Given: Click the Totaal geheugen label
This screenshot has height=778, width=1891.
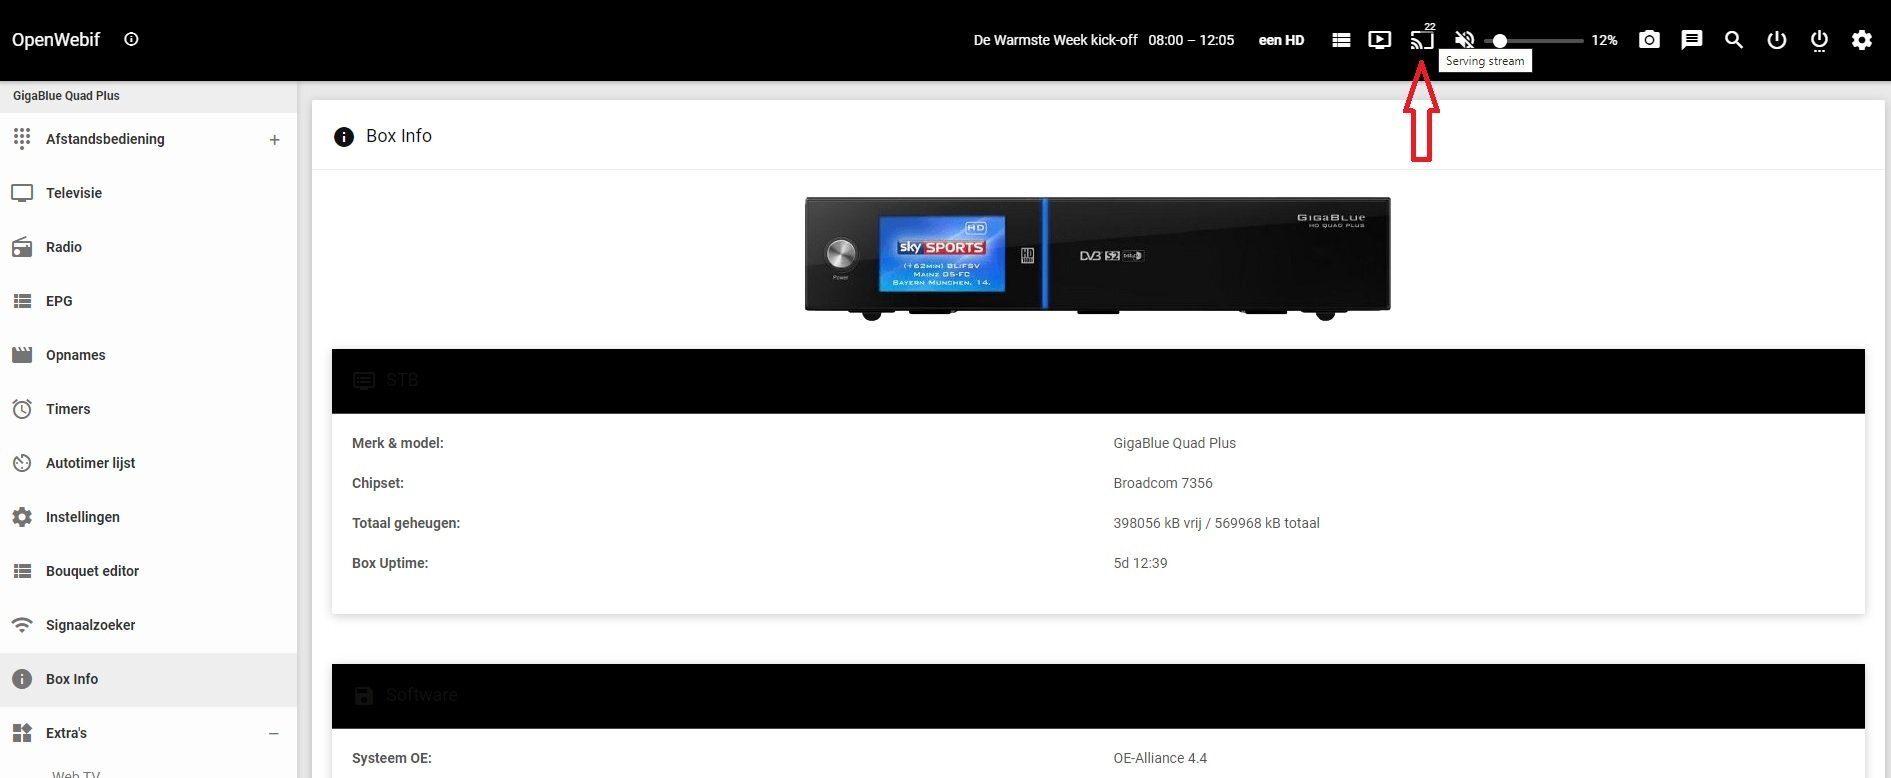Looking at the screenshot, I should [x=406, y=523].
